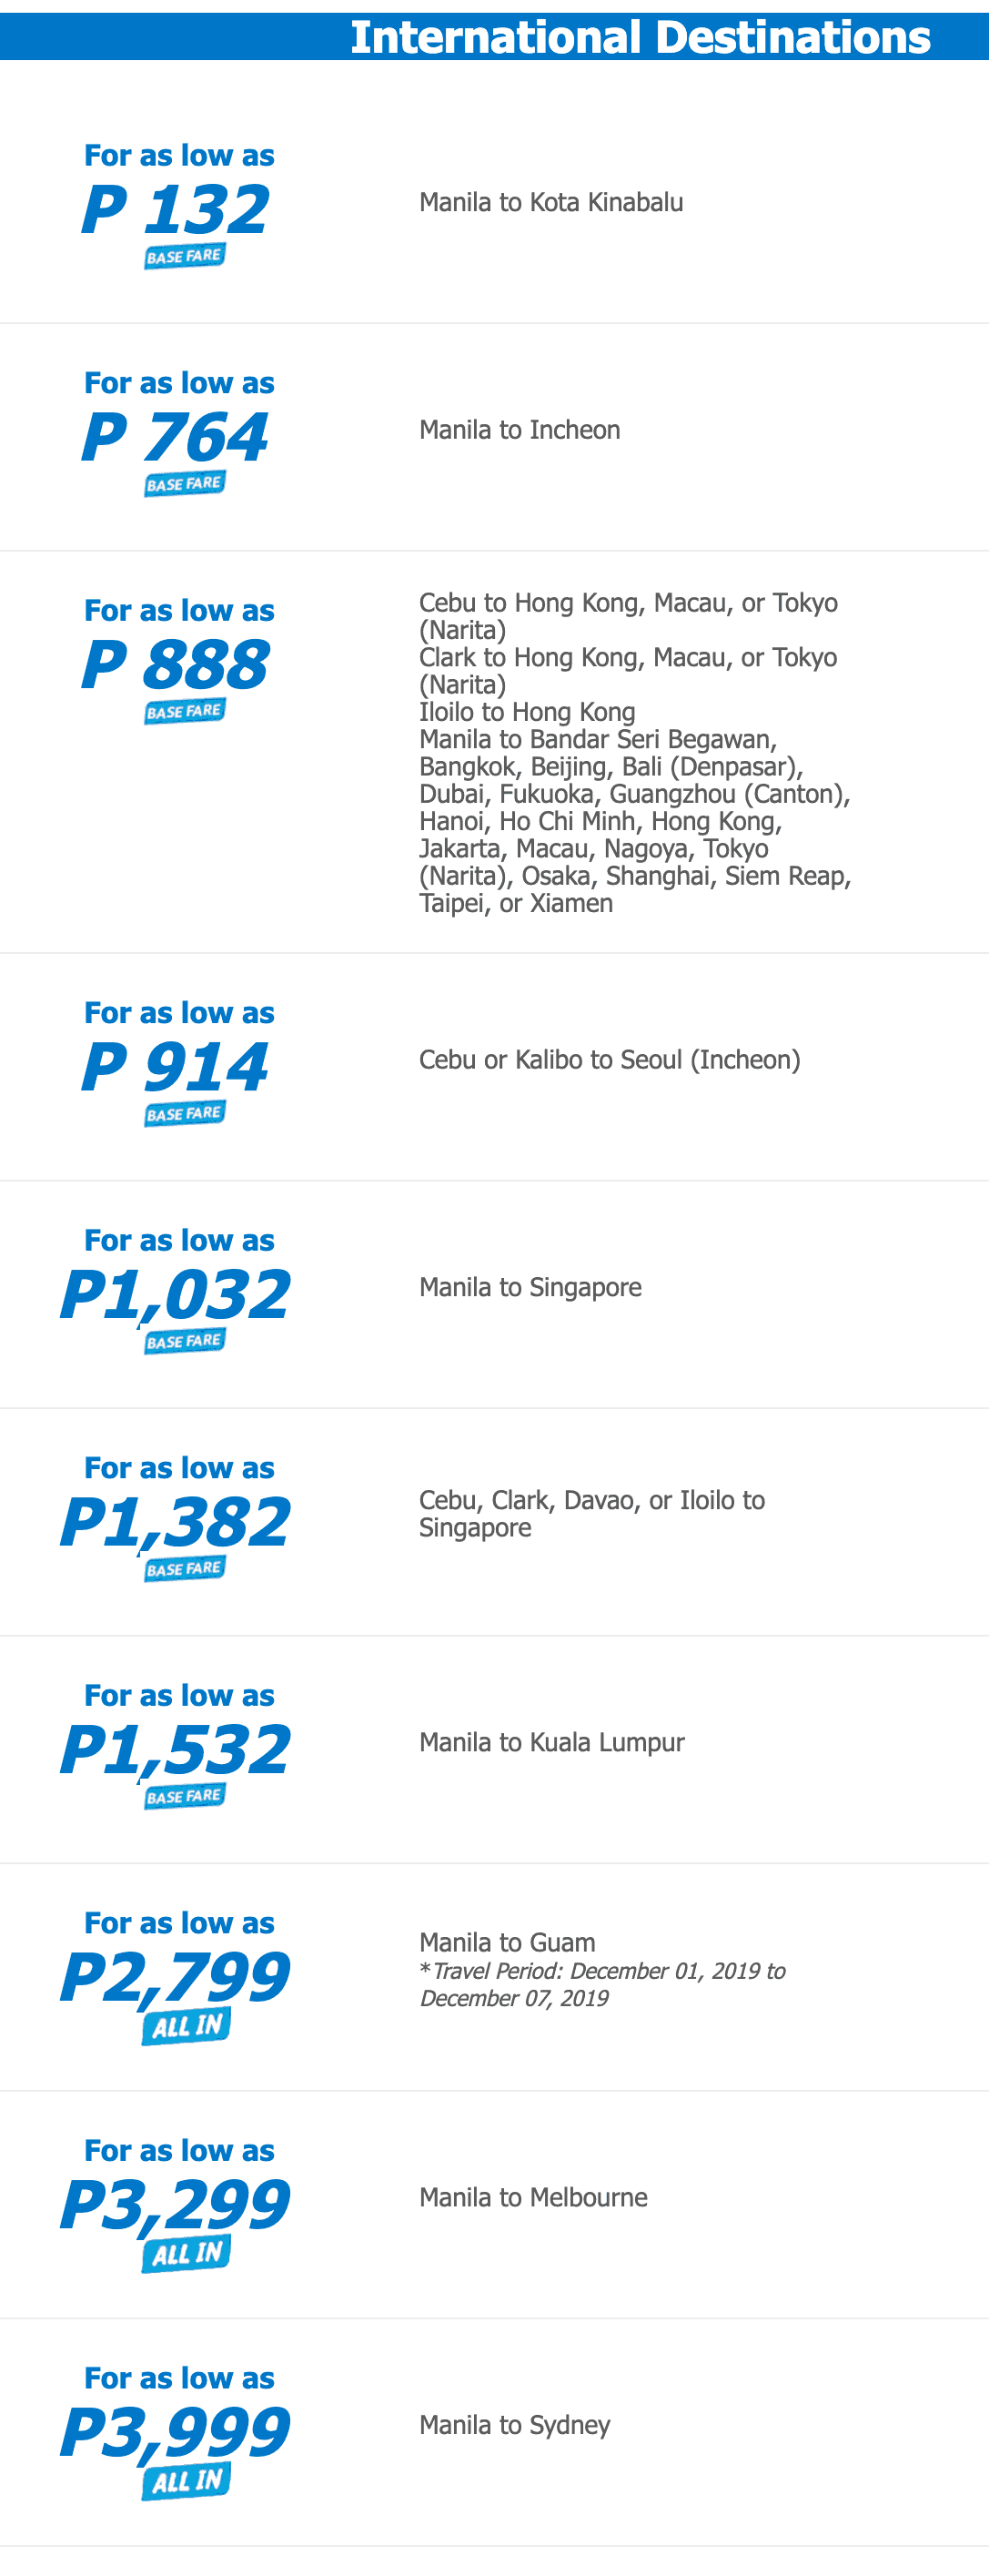The width and height of the screenshot is (989, 2576).
Task: Click the BASE FARE badge under P 764
Action: pos(185,485)
